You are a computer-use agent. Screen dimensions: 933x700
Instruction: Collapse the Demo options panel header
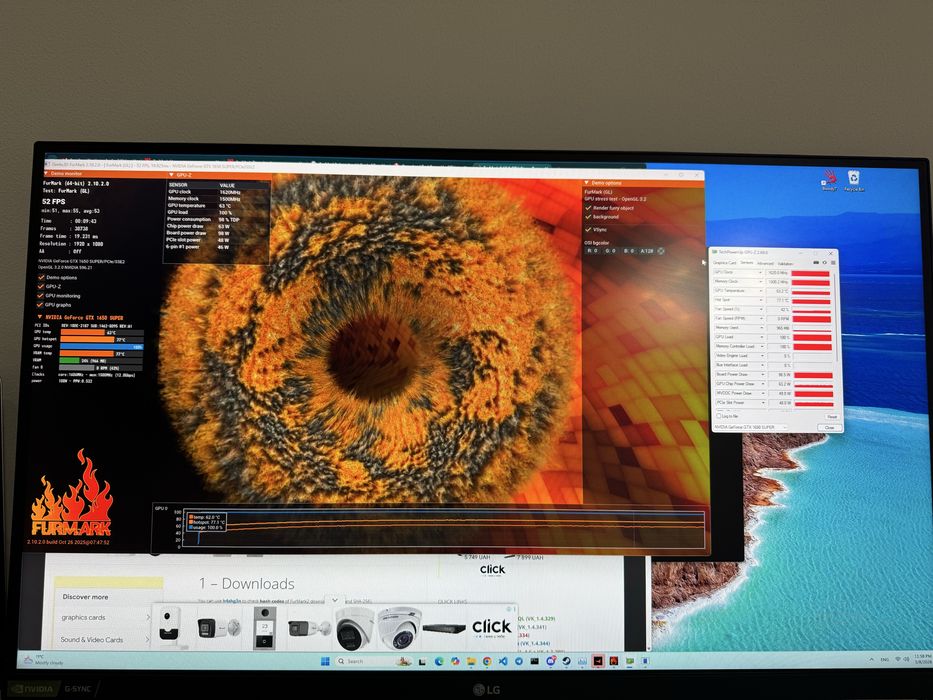tap(587, 183)
